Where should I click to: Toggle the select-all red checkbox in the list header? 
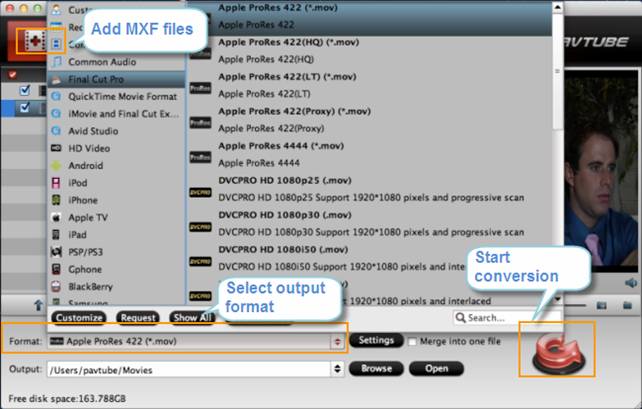pyautogui.click(x=13, y=75)
